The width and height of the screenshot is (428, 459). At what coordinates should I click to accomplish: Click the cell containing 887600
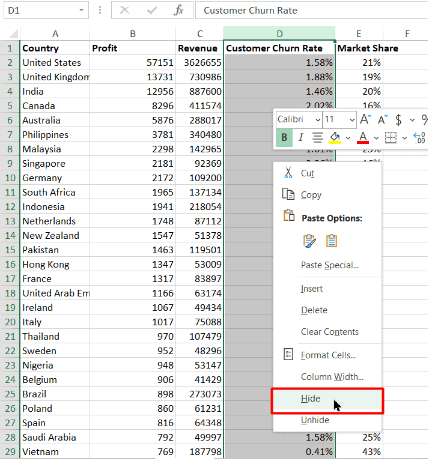coord(199,91)
